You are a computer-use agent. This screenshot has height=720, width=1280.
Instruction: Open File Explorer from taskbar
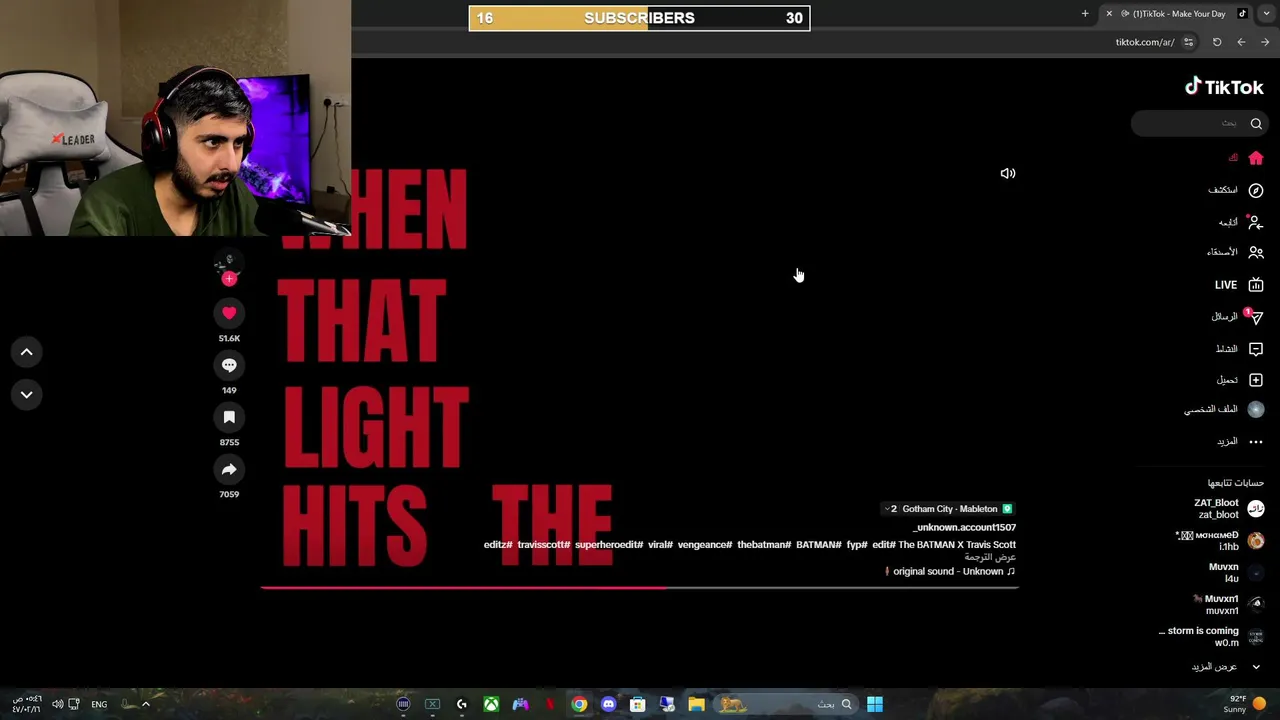[x=696, y=704]
